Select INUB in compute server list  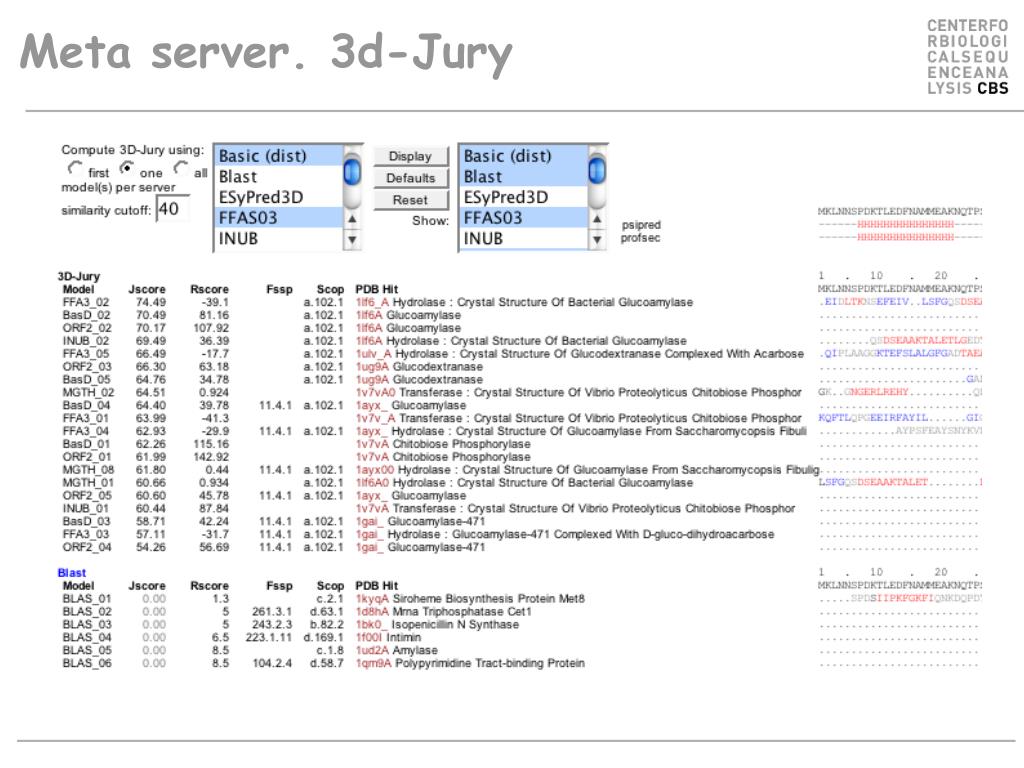278,239
